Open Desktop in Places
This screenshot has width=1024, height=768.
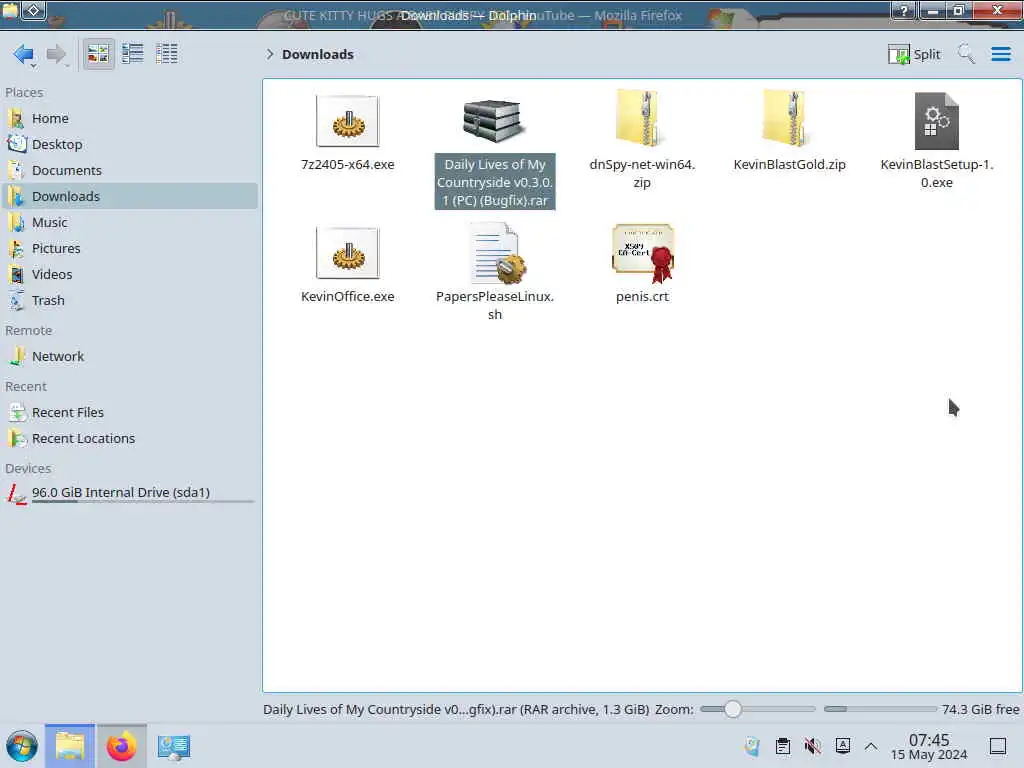[x=130, y=144]
